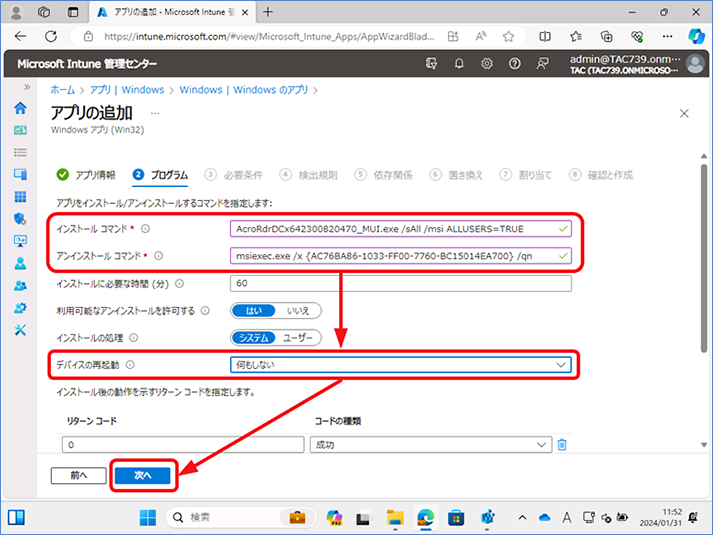Show info tooltip for インストール コマンド
This screenshot has height=535, width=713.
click(x=145, y=229)
